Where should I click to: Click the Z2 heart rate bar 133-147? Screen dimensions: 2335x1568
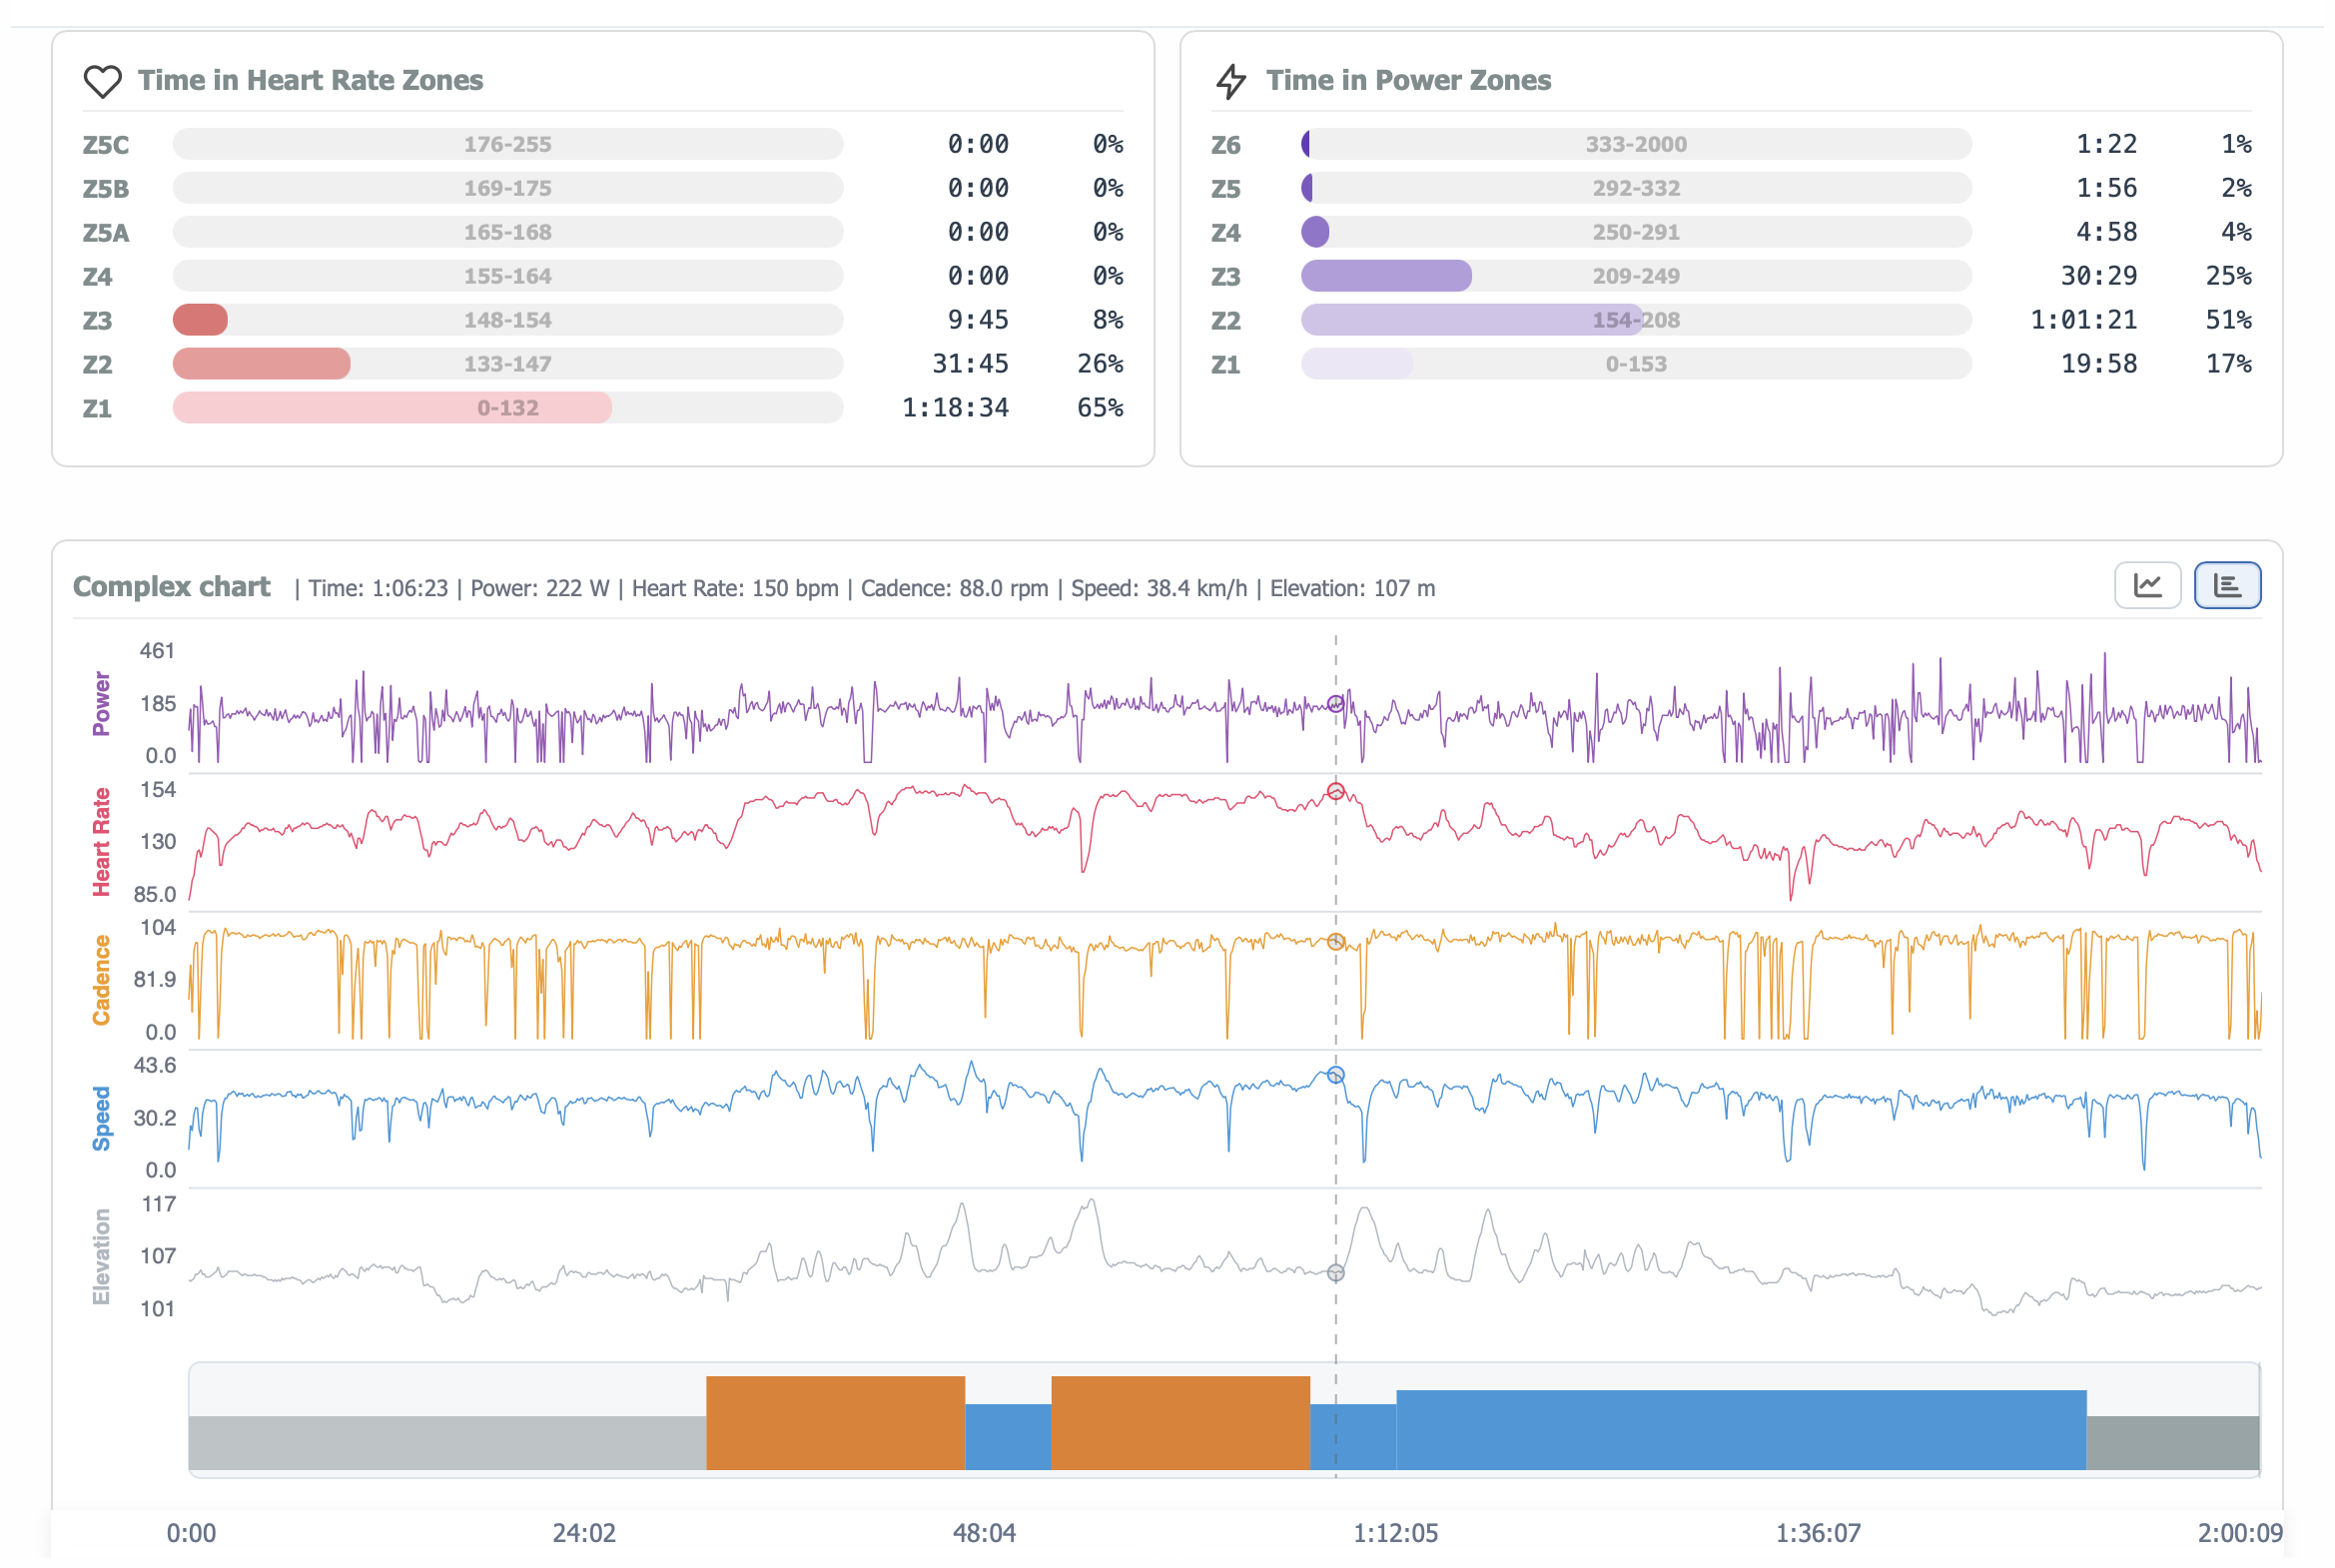tap(507, 364)
